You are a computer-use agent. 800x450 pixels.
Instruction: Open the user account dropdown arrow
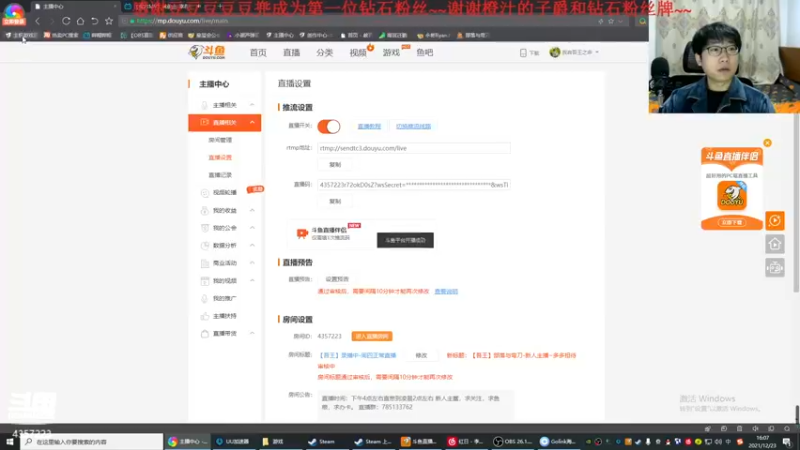[x=597, y=53]
